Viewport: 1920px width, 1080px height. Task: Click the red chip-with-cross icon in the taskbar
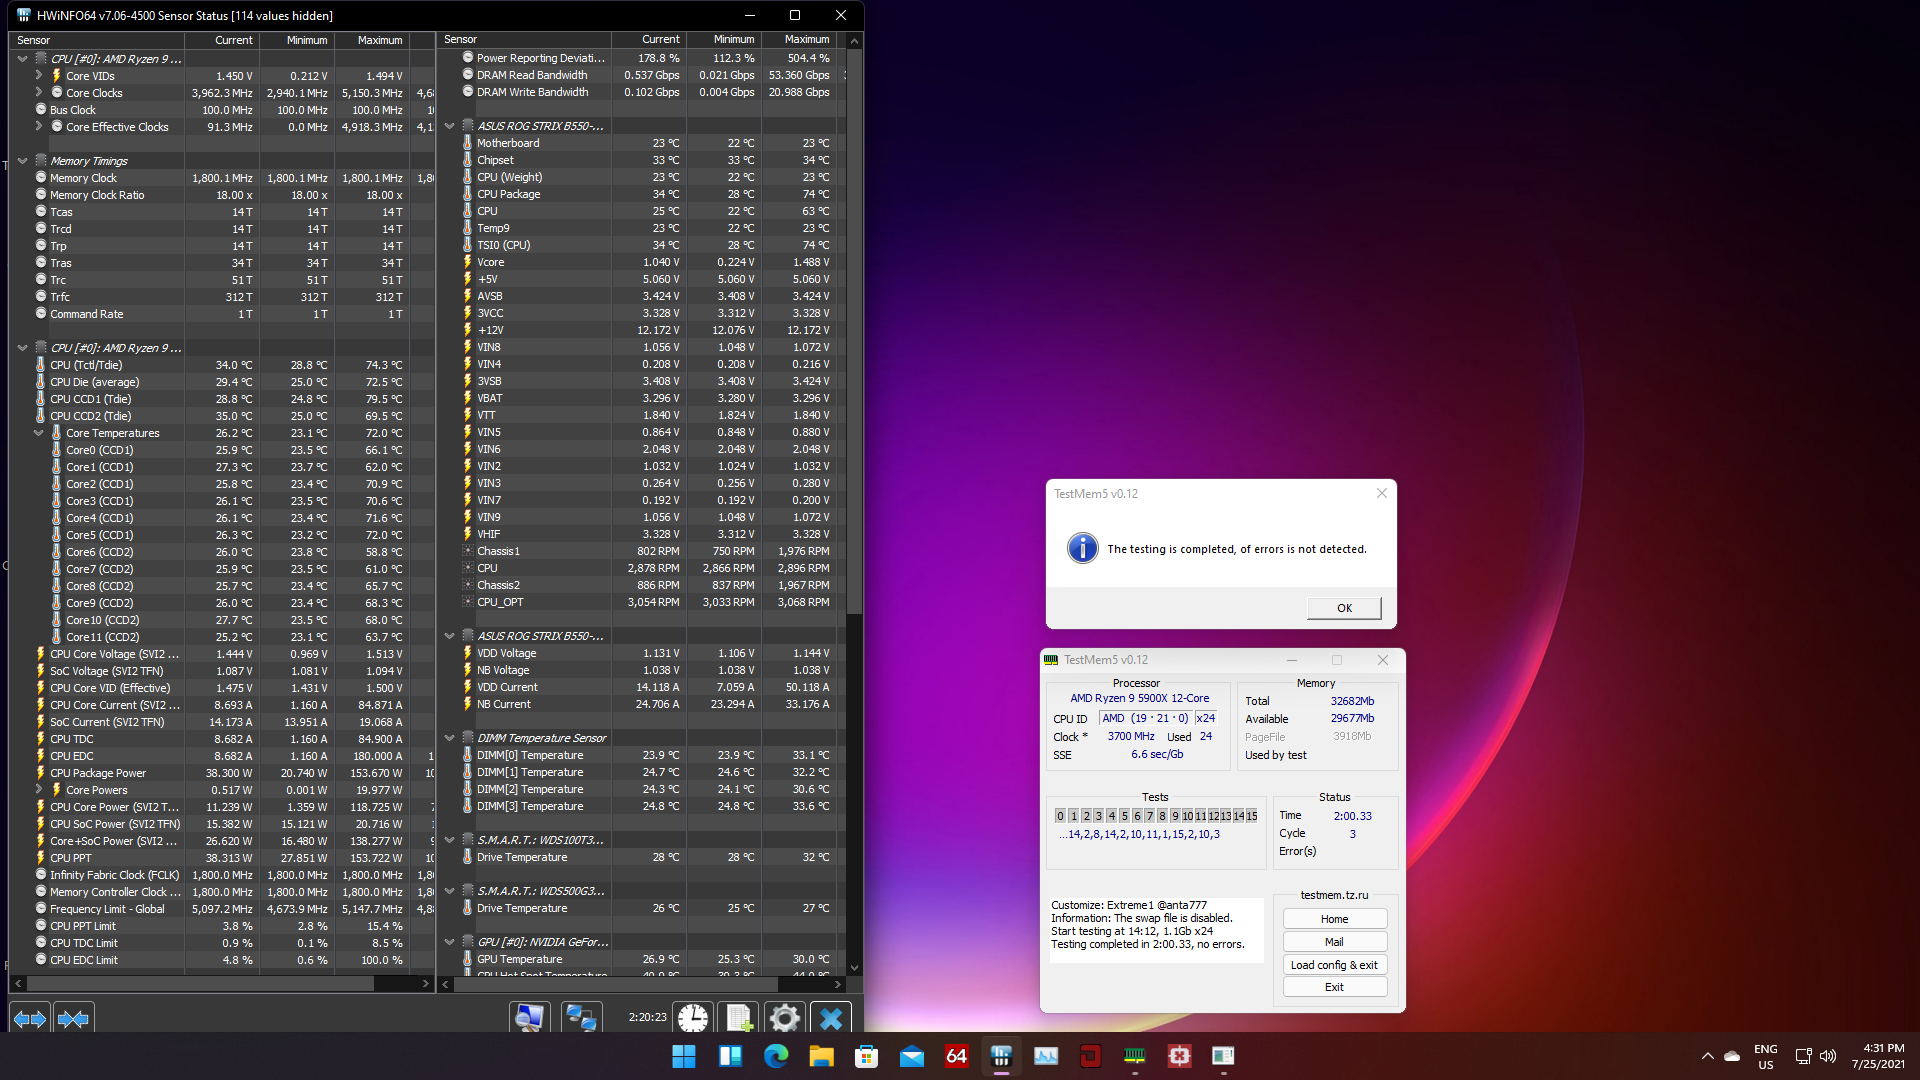(1179, 1056)
